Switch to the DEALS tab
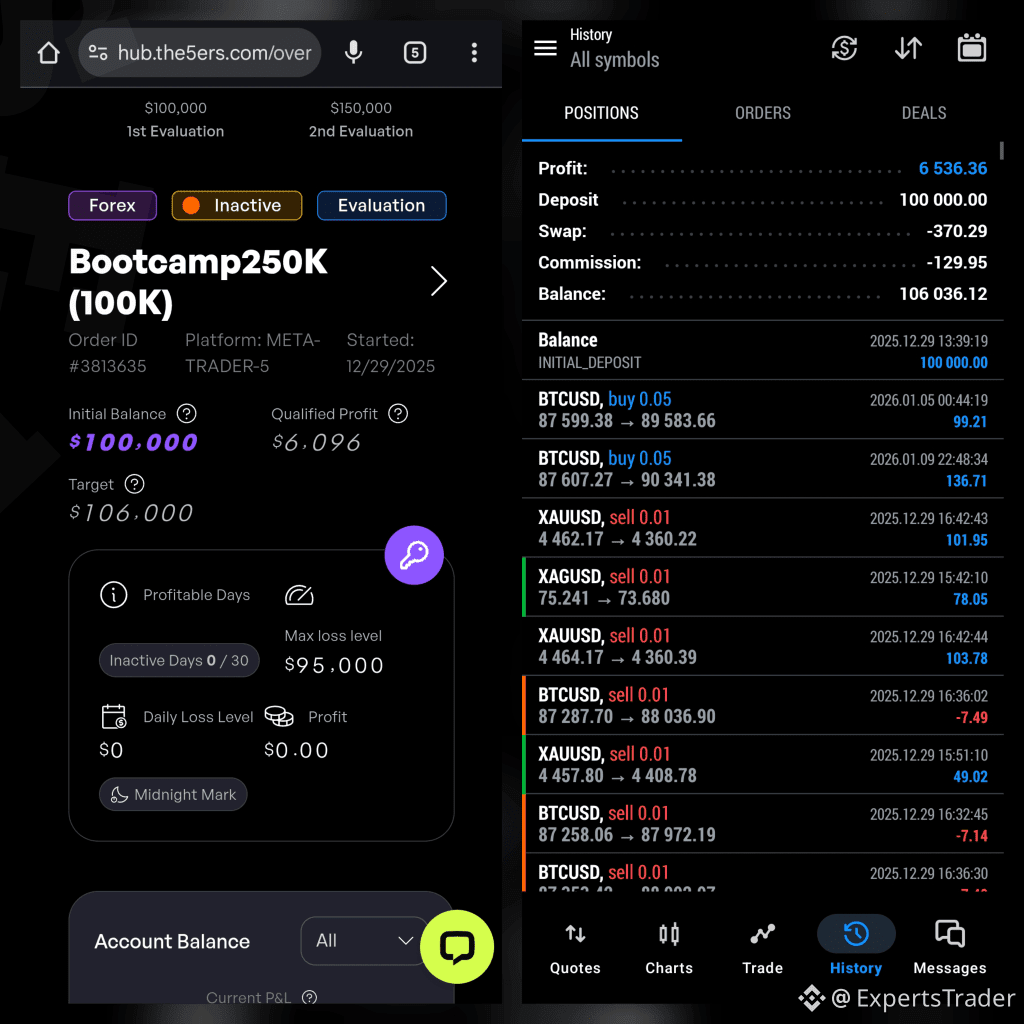The image size is (1024, 1024). pyautogui.click(x=923, y=113)
